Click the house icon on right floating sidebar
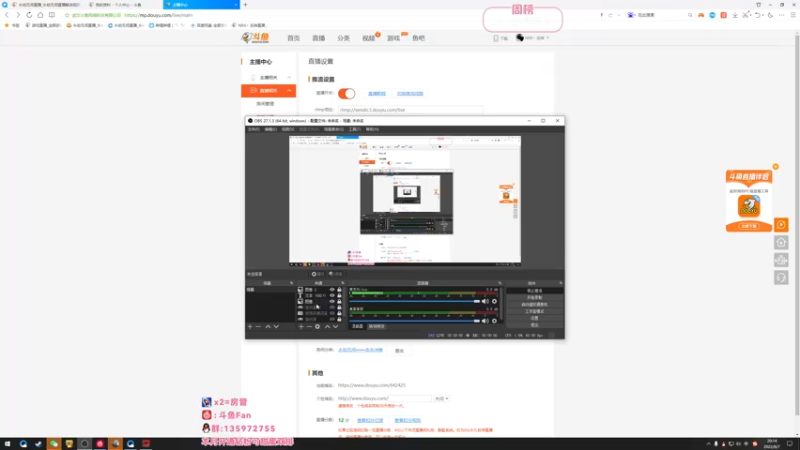800x450 pixels. [x=781, y=242]
